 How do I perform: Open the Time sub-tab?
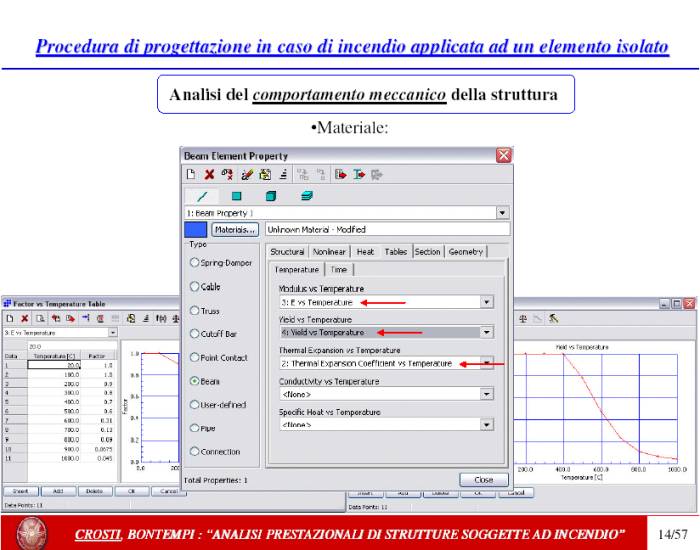click(339, 270)
